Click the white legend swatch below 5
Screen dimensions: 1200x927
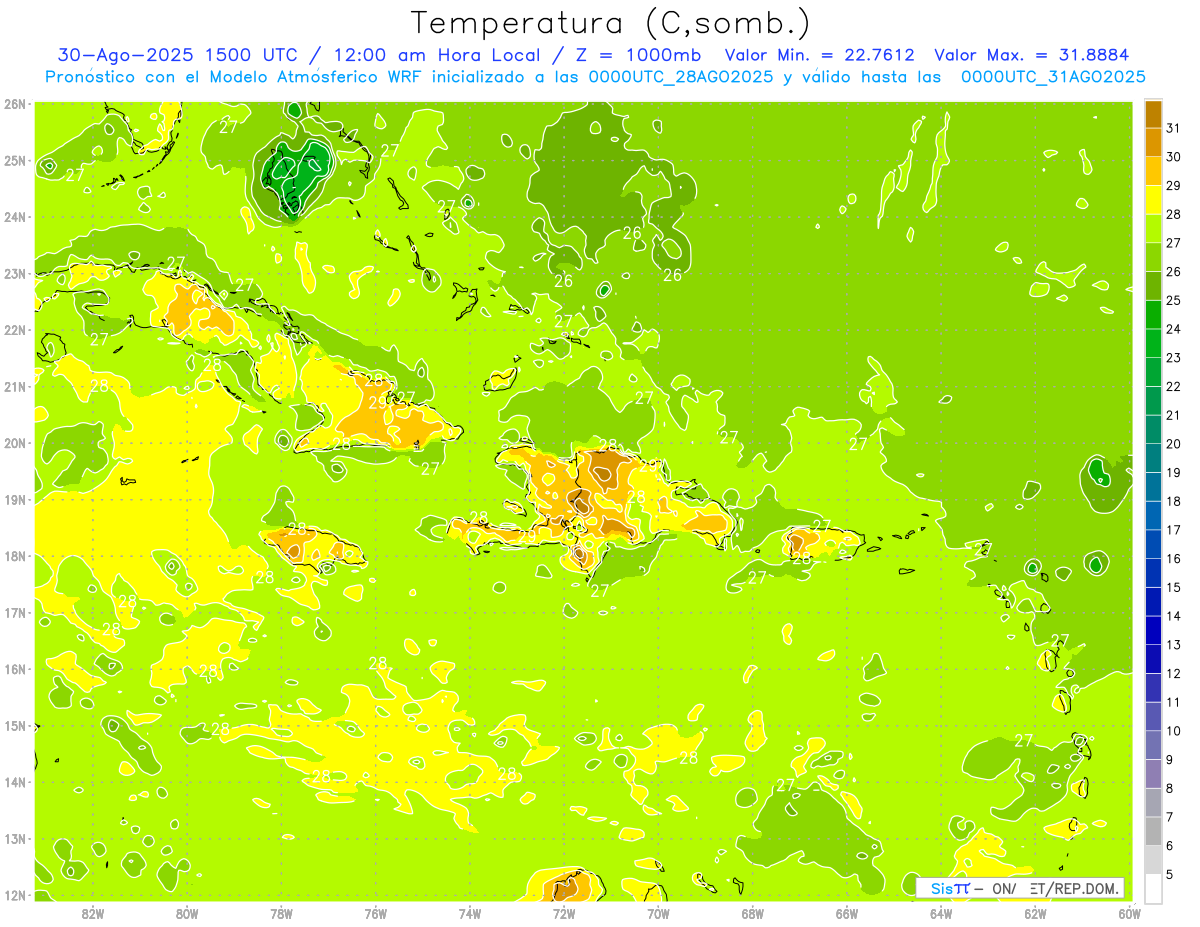point(1154,888)
